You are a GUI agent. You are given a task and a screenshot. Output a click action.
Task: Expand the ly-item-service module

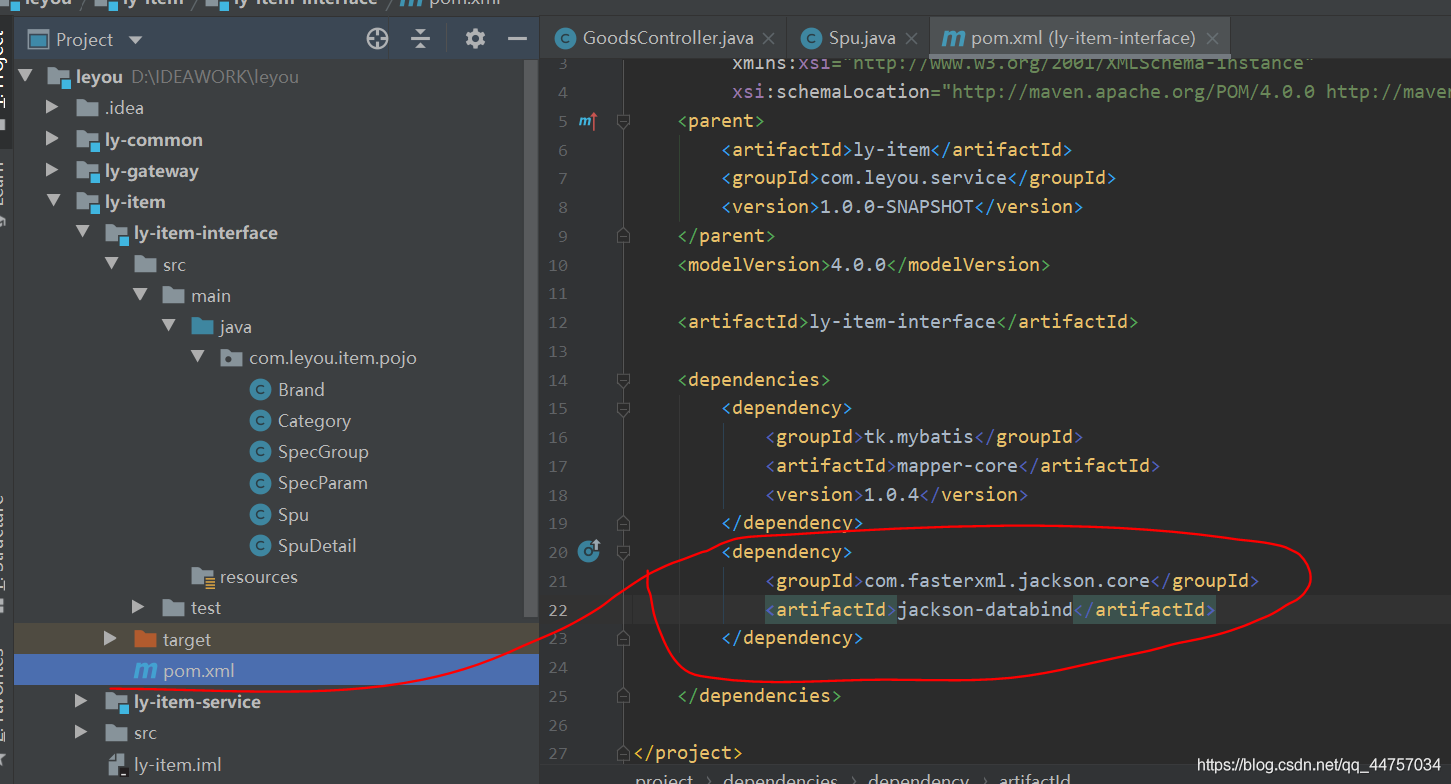click(x=82, y=702)
